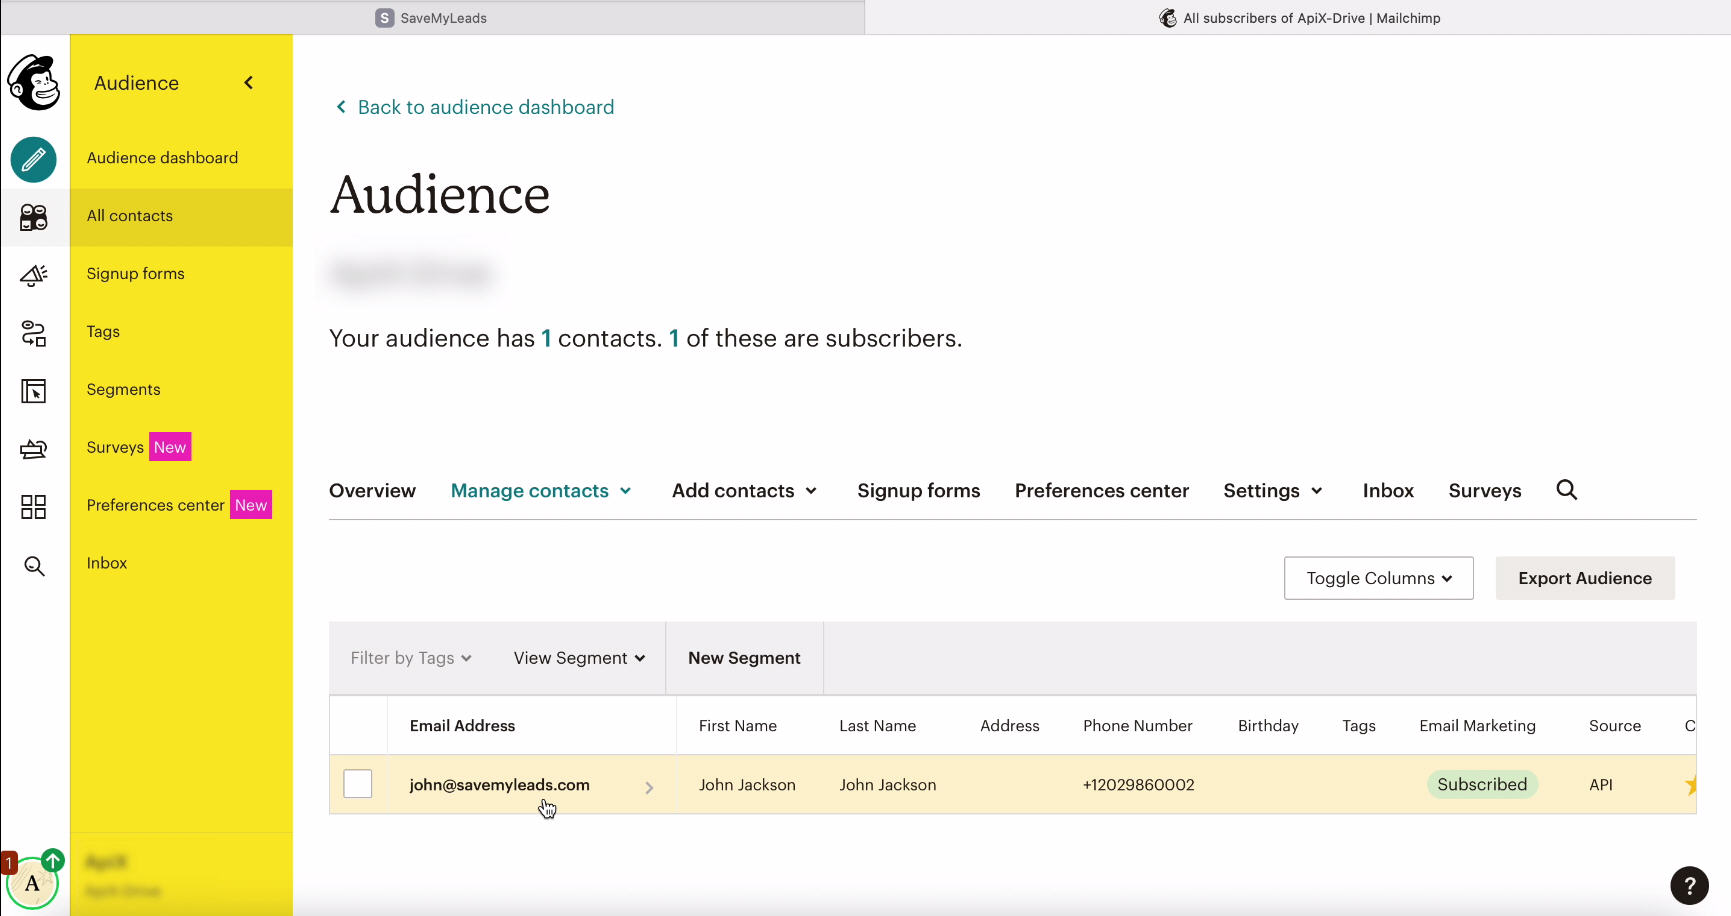The width and height of the screenshot is (1731, 916).
Task: Collapse the Audience sidebar with chevron
Action: pyautogui.click(x=249, y=83)
